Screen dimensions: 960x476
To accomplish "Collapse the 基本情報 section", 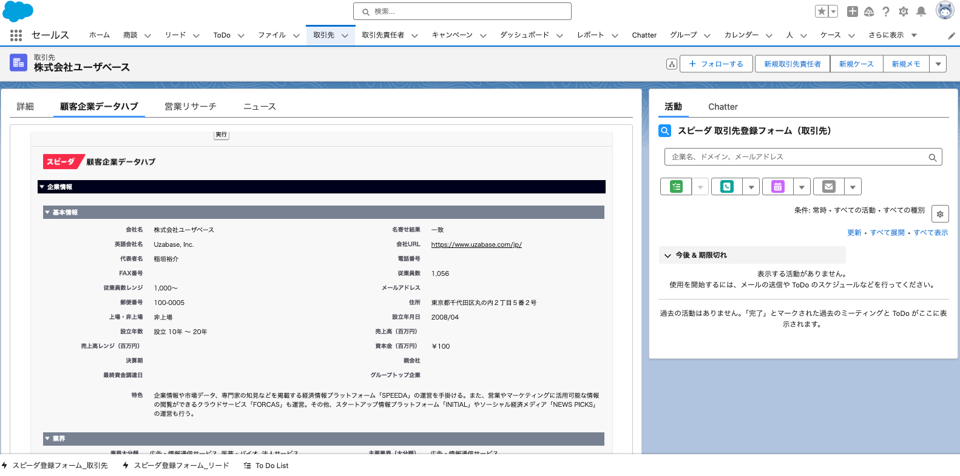I will [x=47, y=213].
